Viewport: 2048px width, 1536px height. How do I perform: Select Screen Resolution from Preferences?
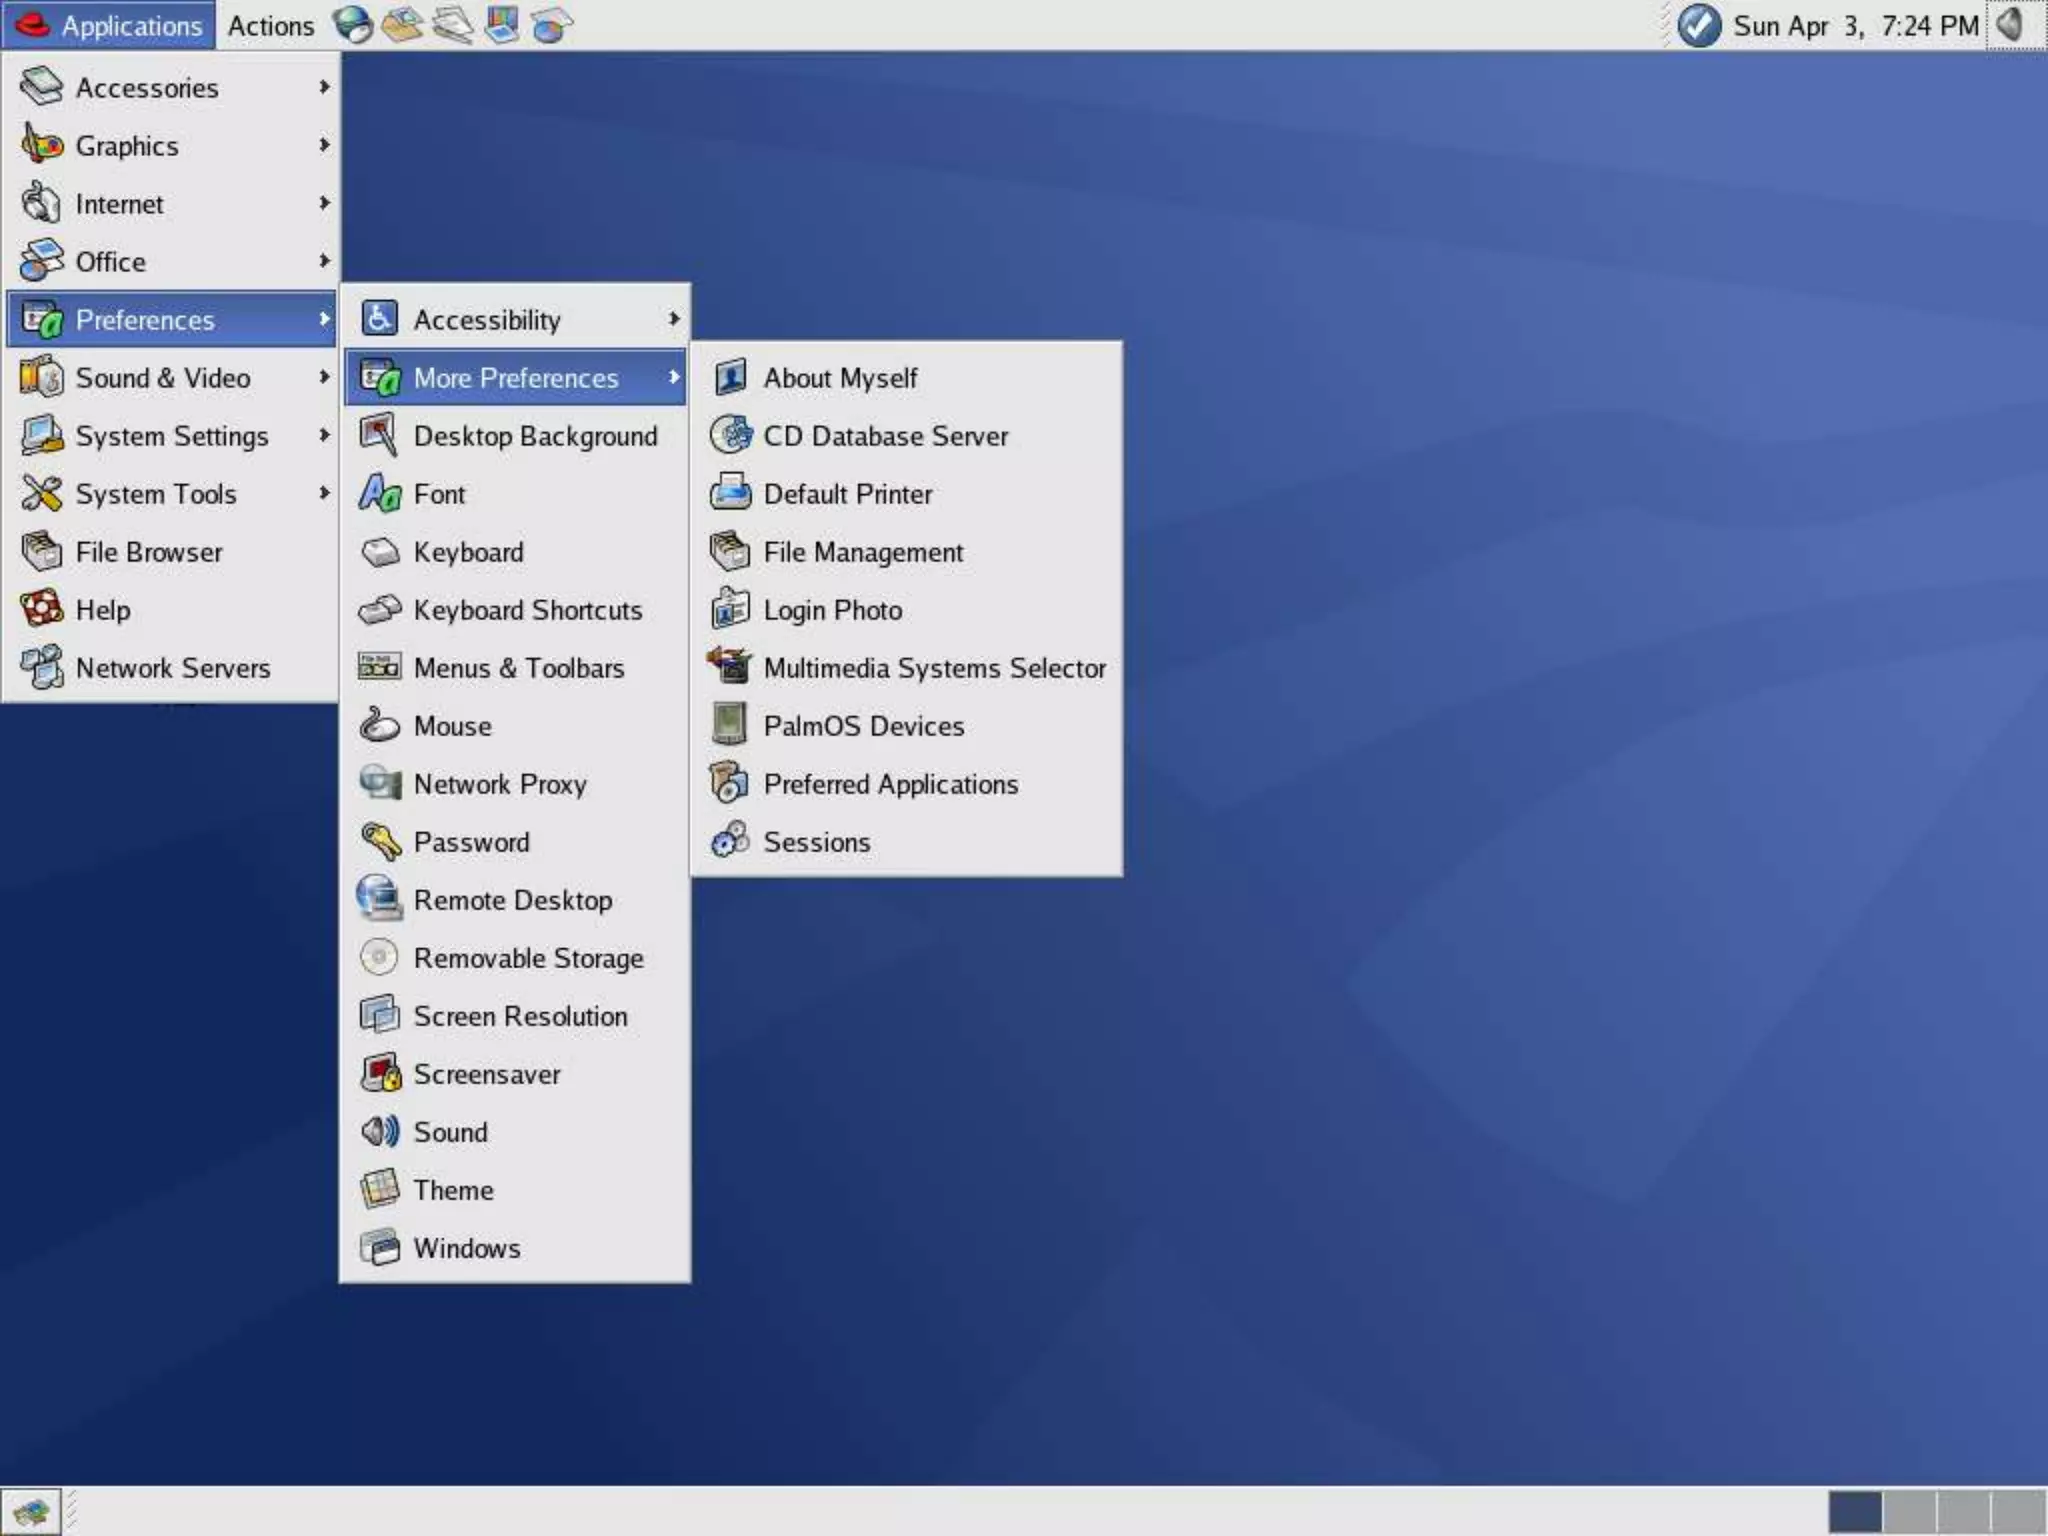[x=520, y=1016]
